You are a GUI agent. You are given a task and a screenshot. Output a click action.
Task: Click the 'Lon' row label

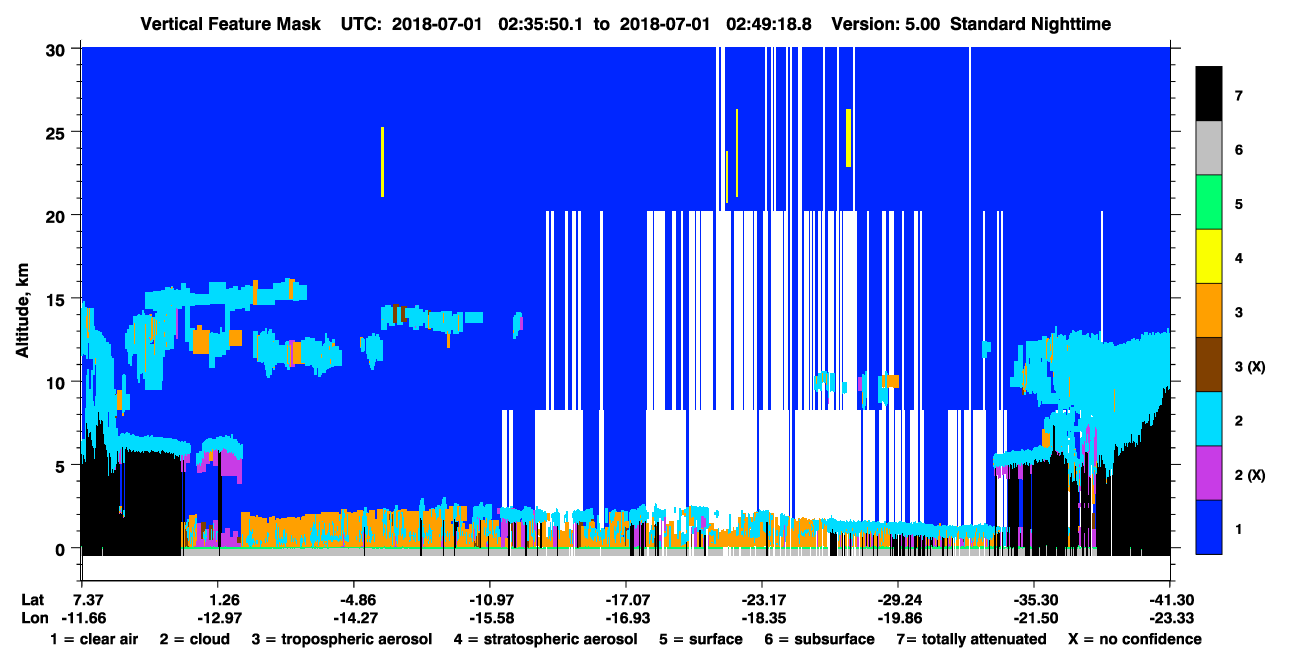34,618
